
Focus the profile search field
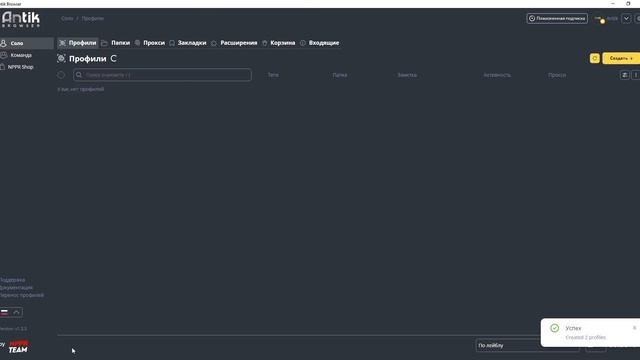pyautogui.click(x=162, y=75)
